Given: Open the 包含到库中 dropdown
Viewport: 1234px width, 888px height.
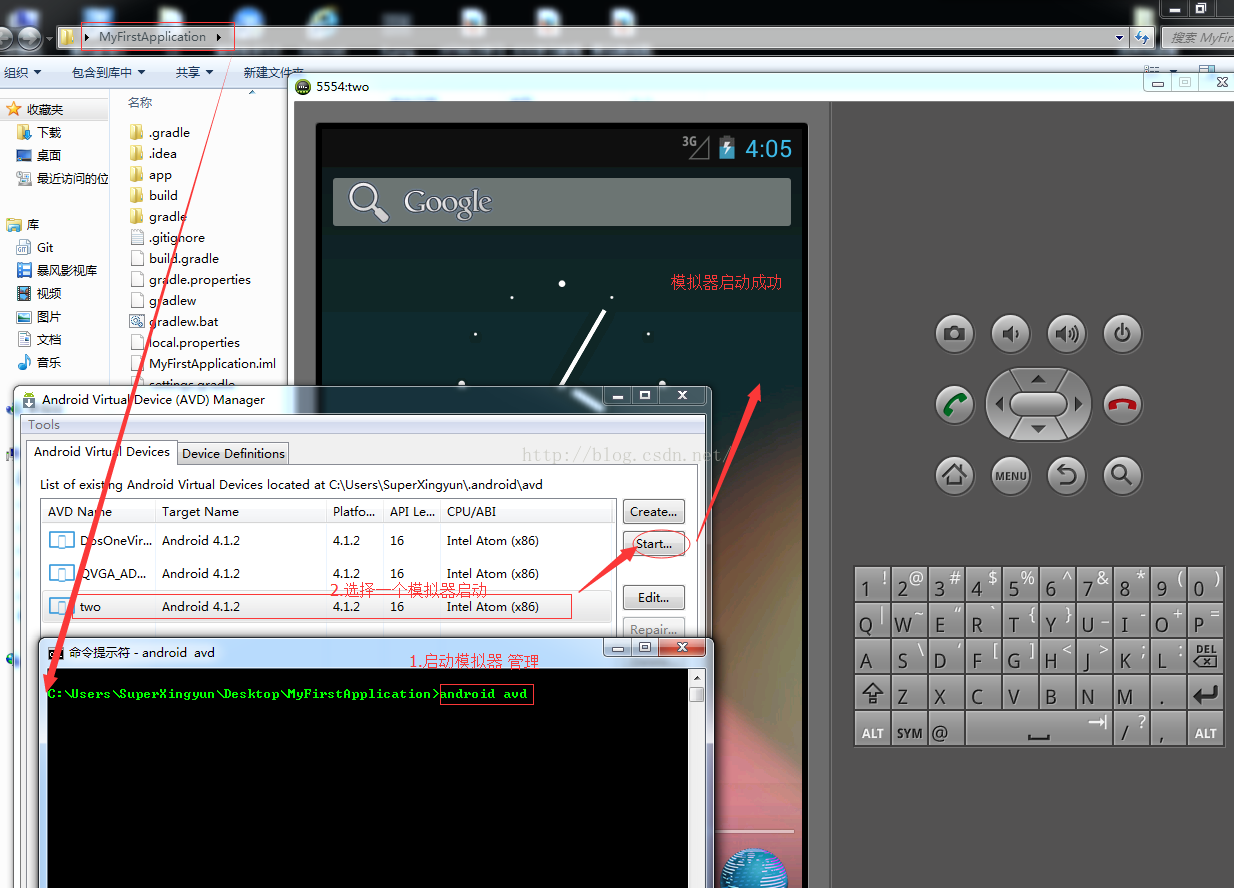Looking at the screenshot, I should [108, 72].
